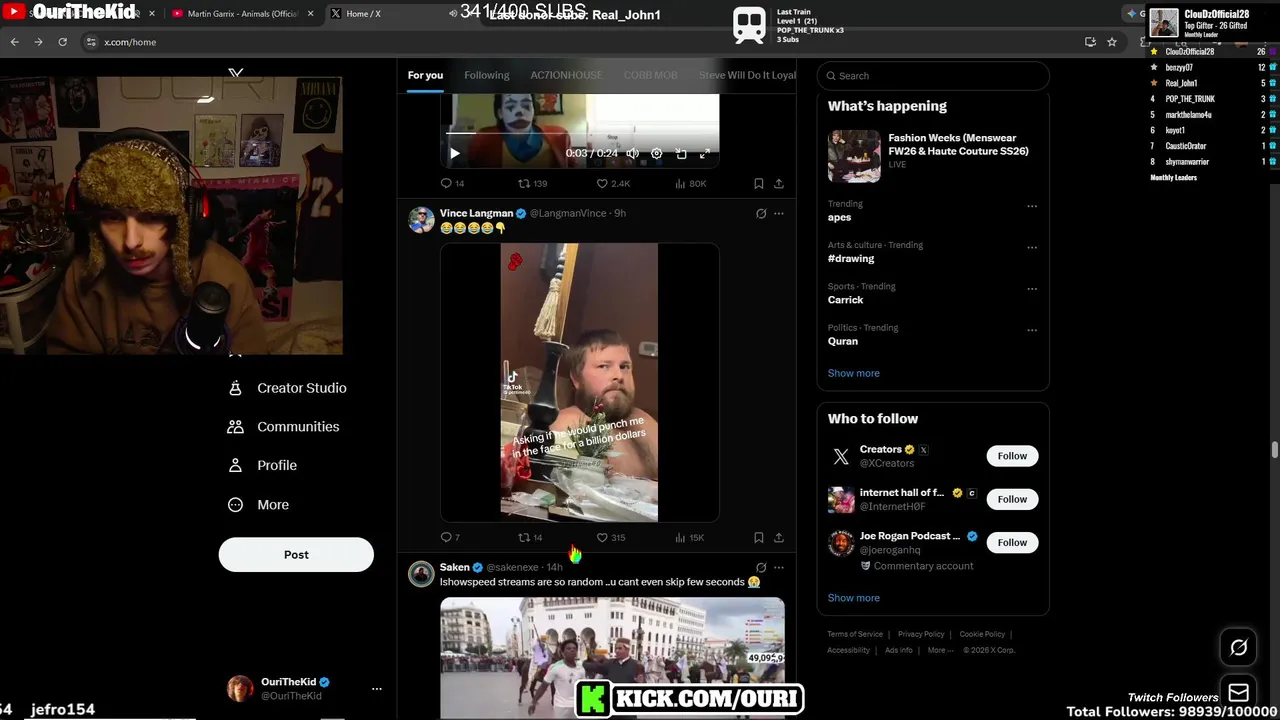Open options for trending apes

click(x=1032, y=206)
